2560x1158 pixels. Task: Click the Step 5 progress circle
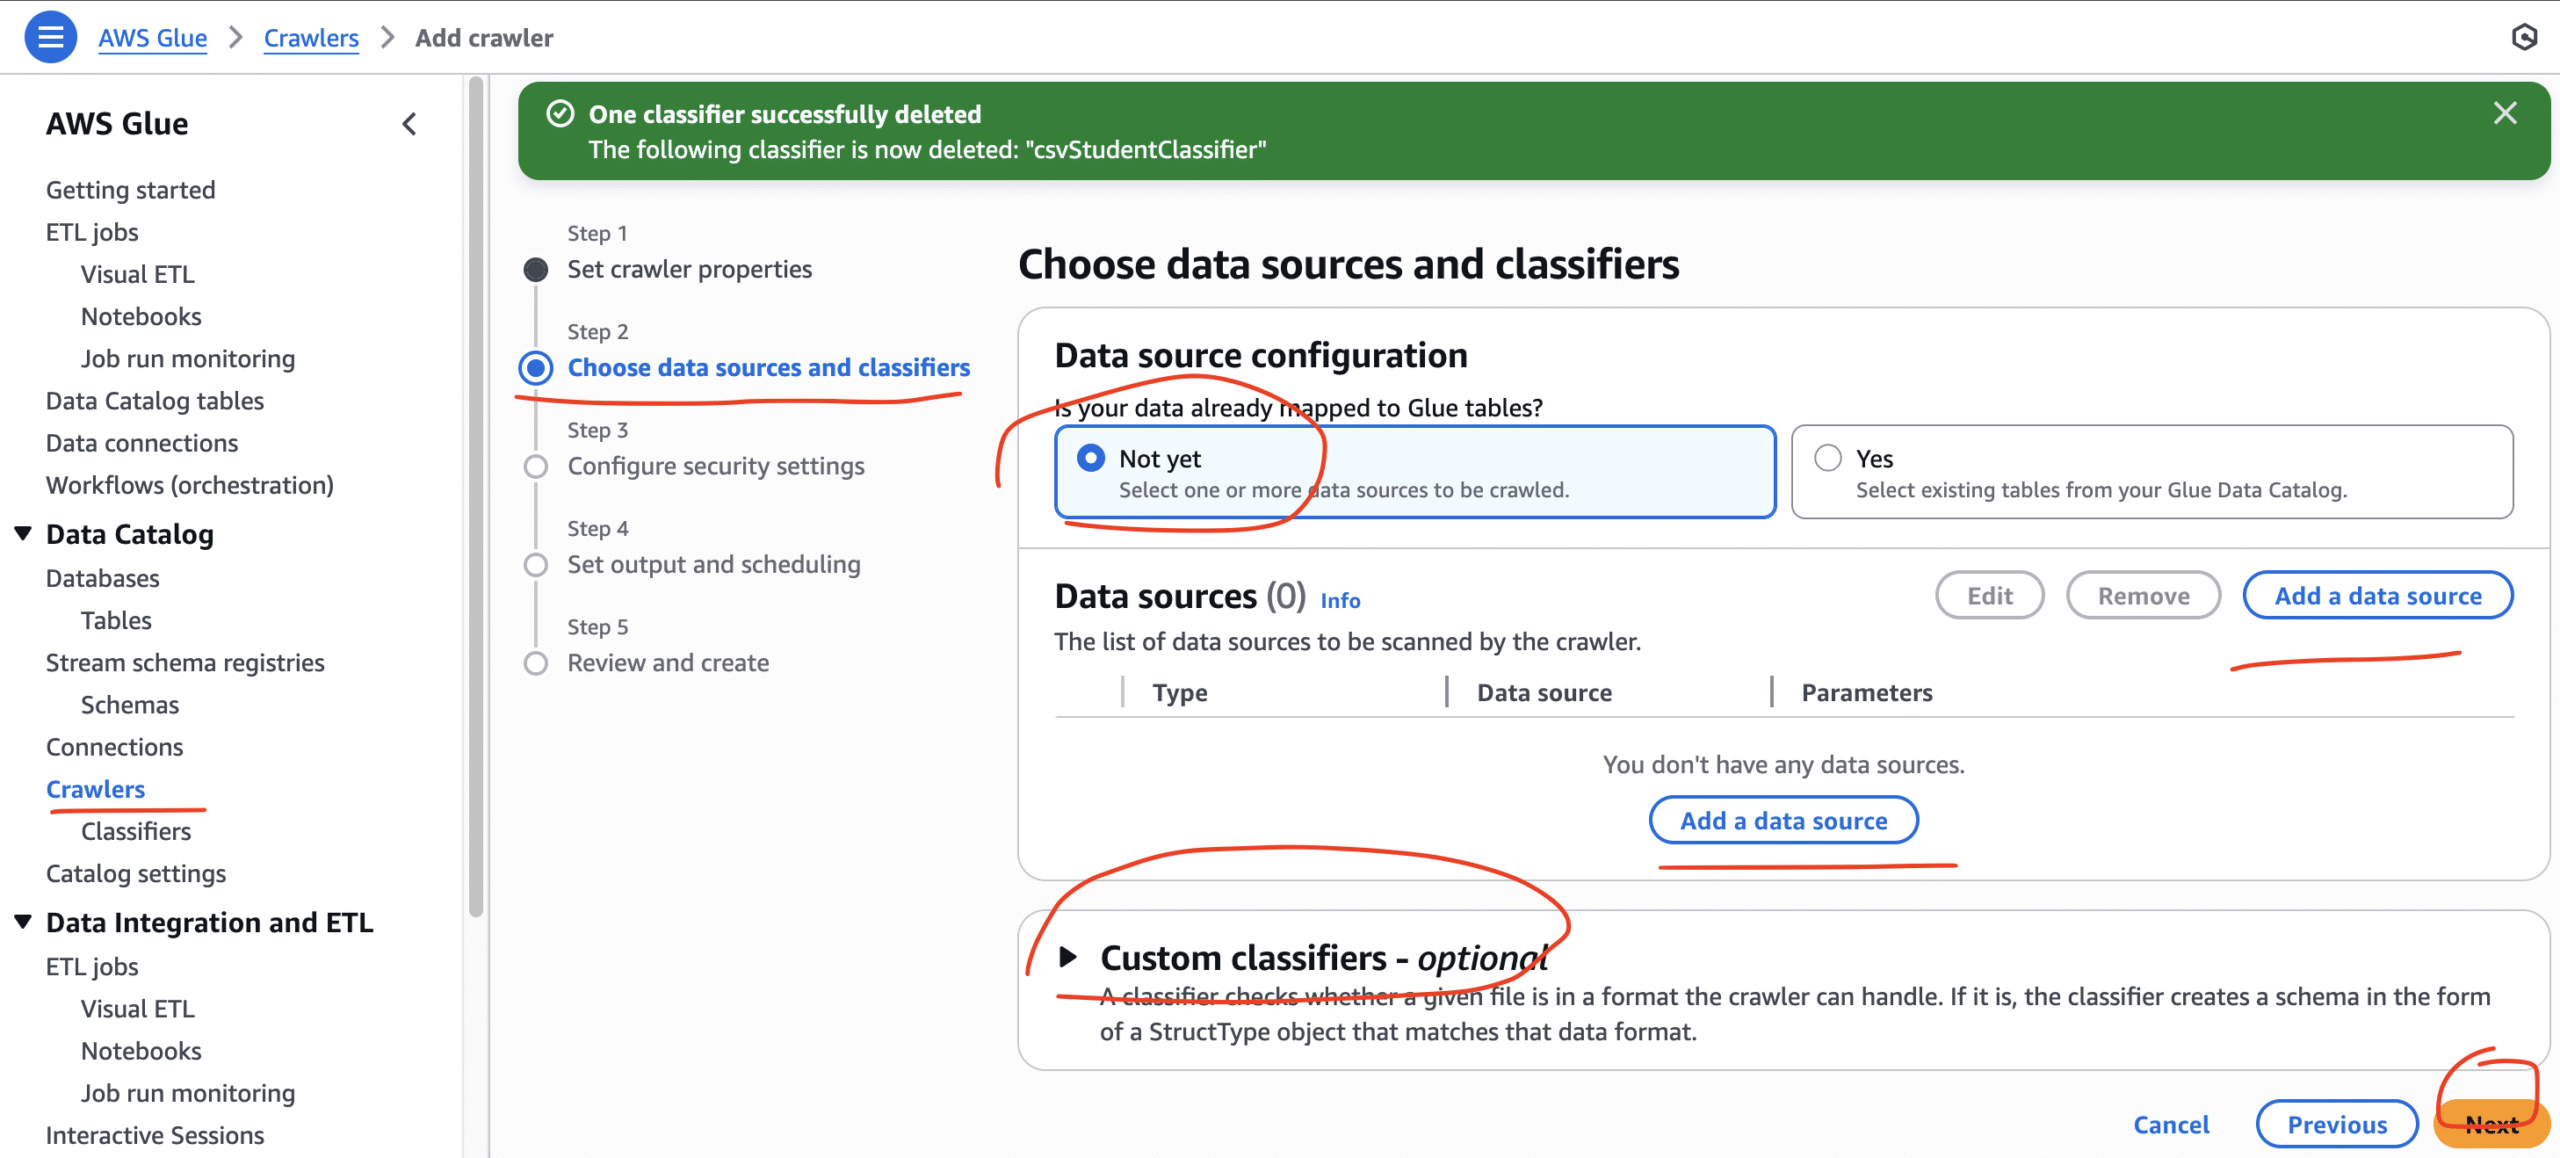tap(536, 662)
